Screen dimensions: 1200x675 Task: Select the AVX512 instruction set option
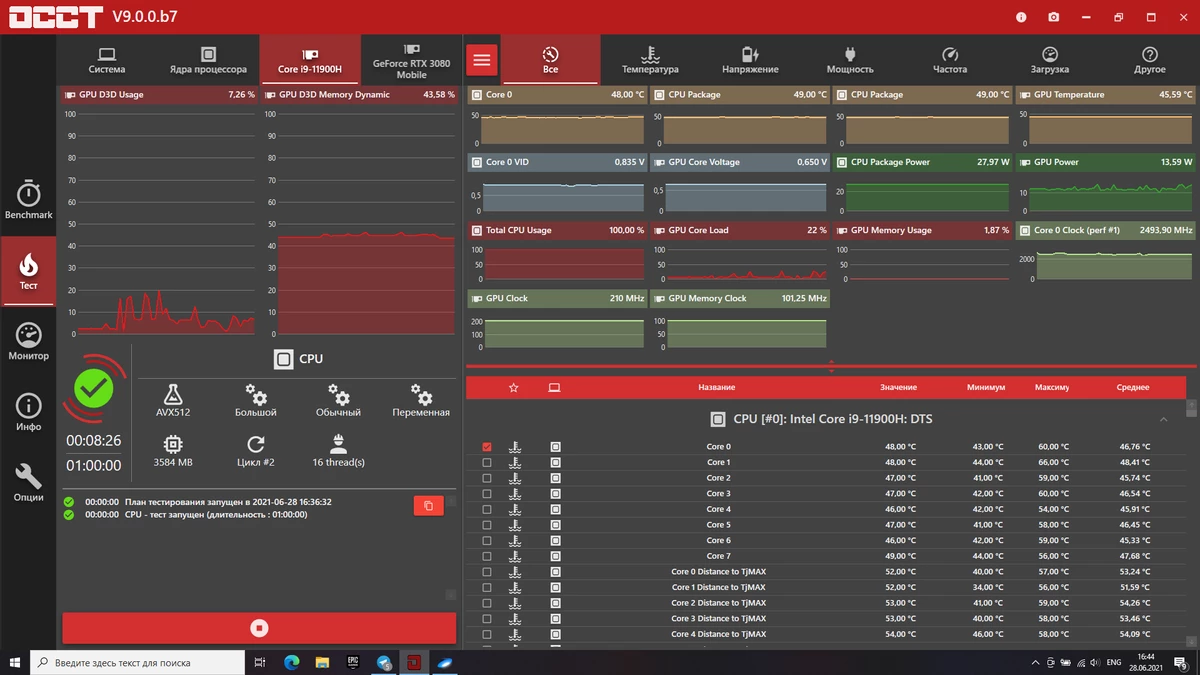[x=173, y=400]
